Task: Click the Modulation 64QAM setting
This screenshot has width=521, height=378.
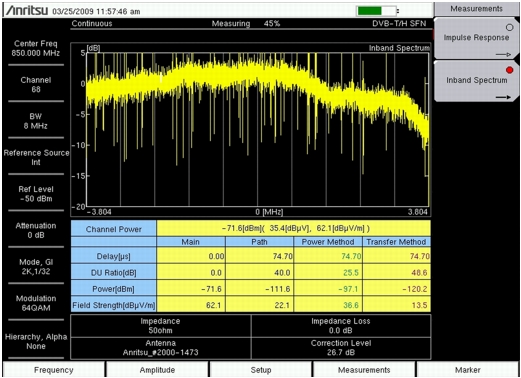Action: pyautogui.click(x=36, y=303)
